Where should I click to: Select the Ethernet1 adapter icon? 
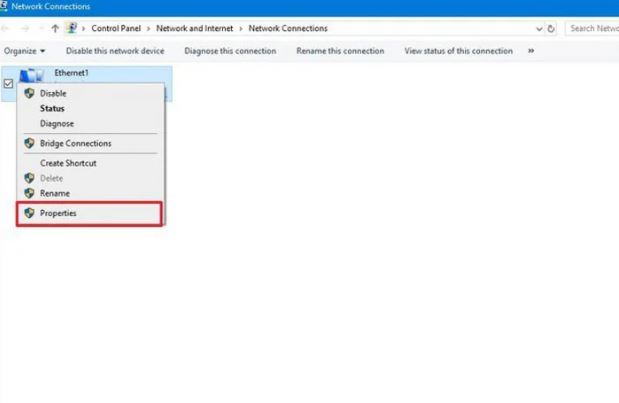click(x=31, y=75)
